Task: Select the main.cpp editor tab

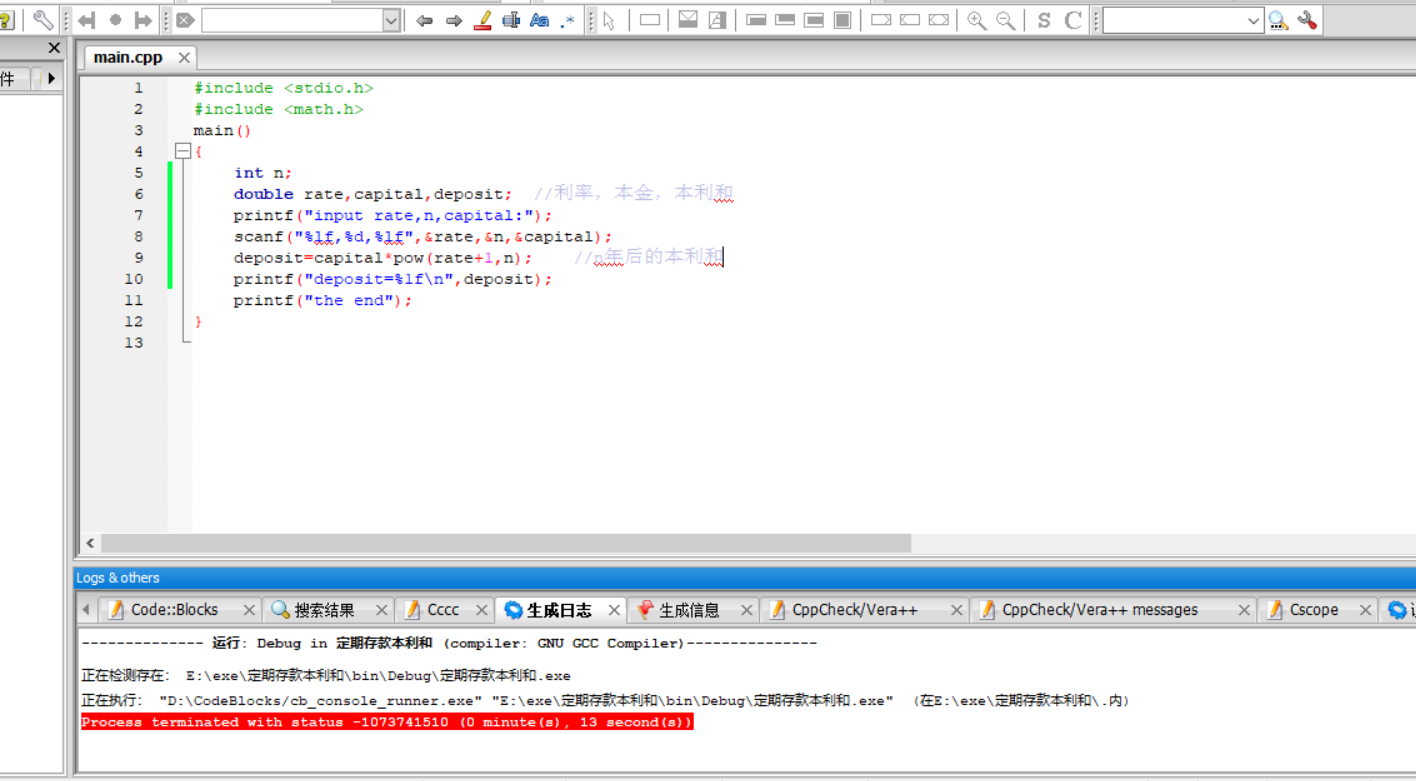Action: coord(128,58)
